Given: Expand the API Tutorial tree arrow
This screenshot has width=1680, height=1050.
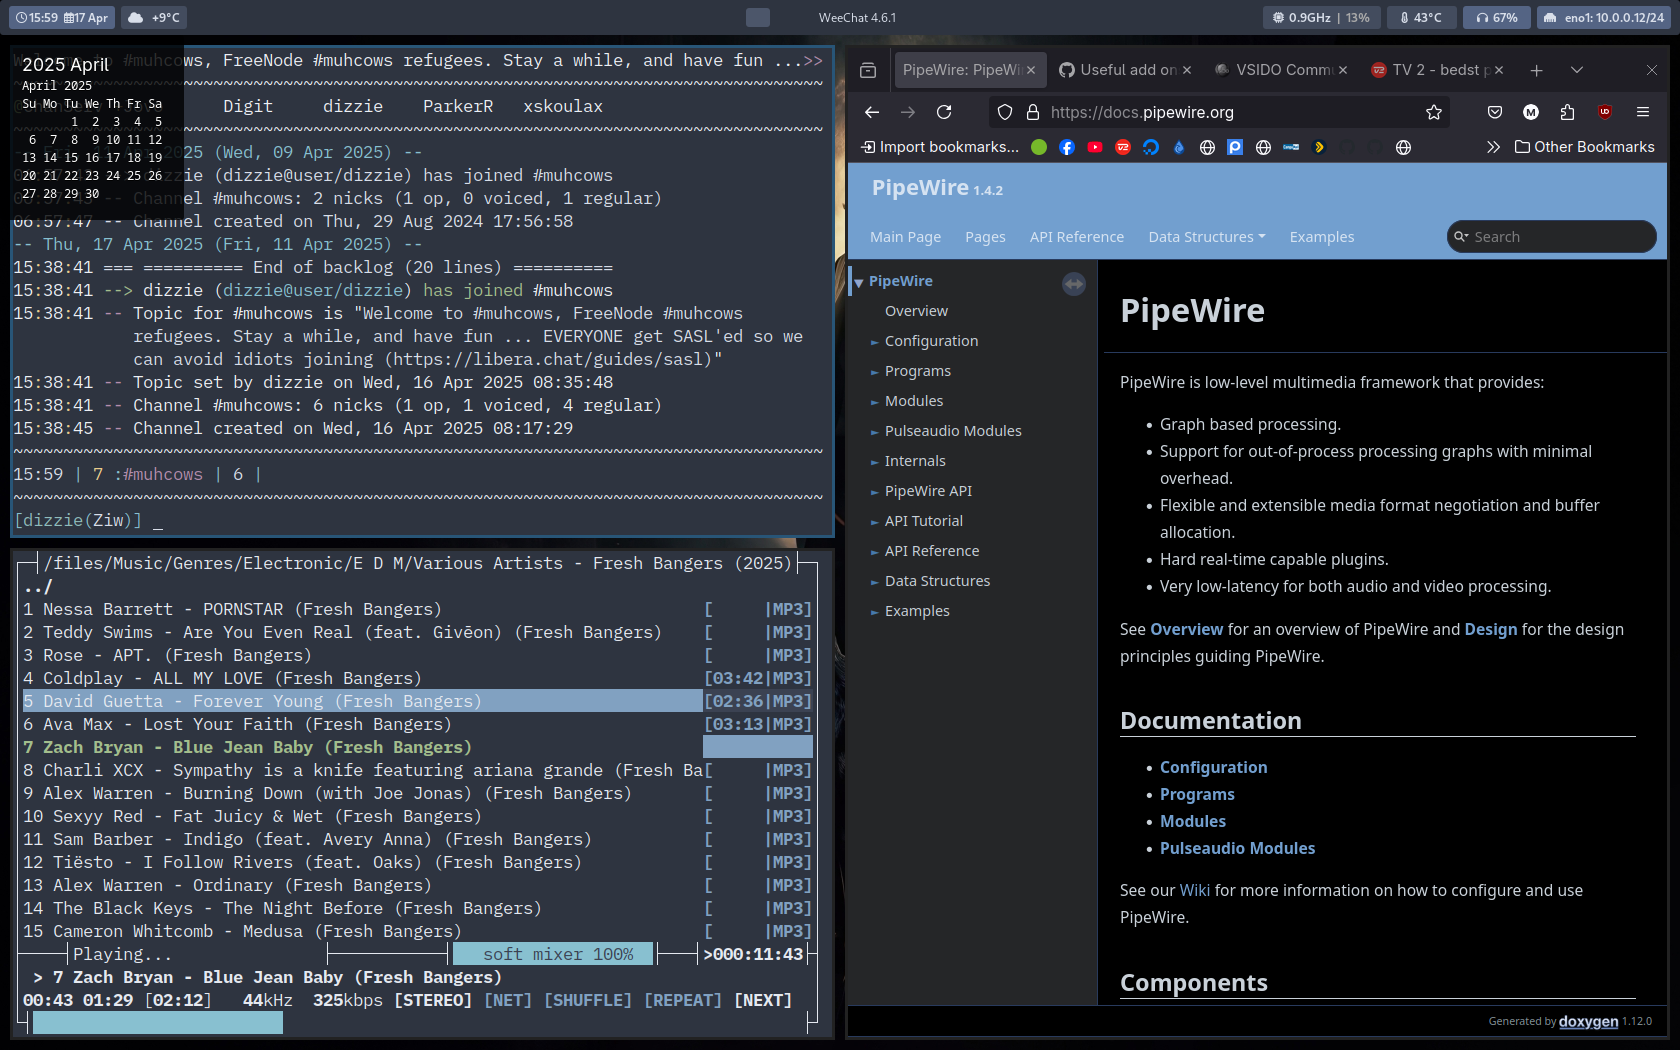Looking at the screenshot, I should 874,522.
